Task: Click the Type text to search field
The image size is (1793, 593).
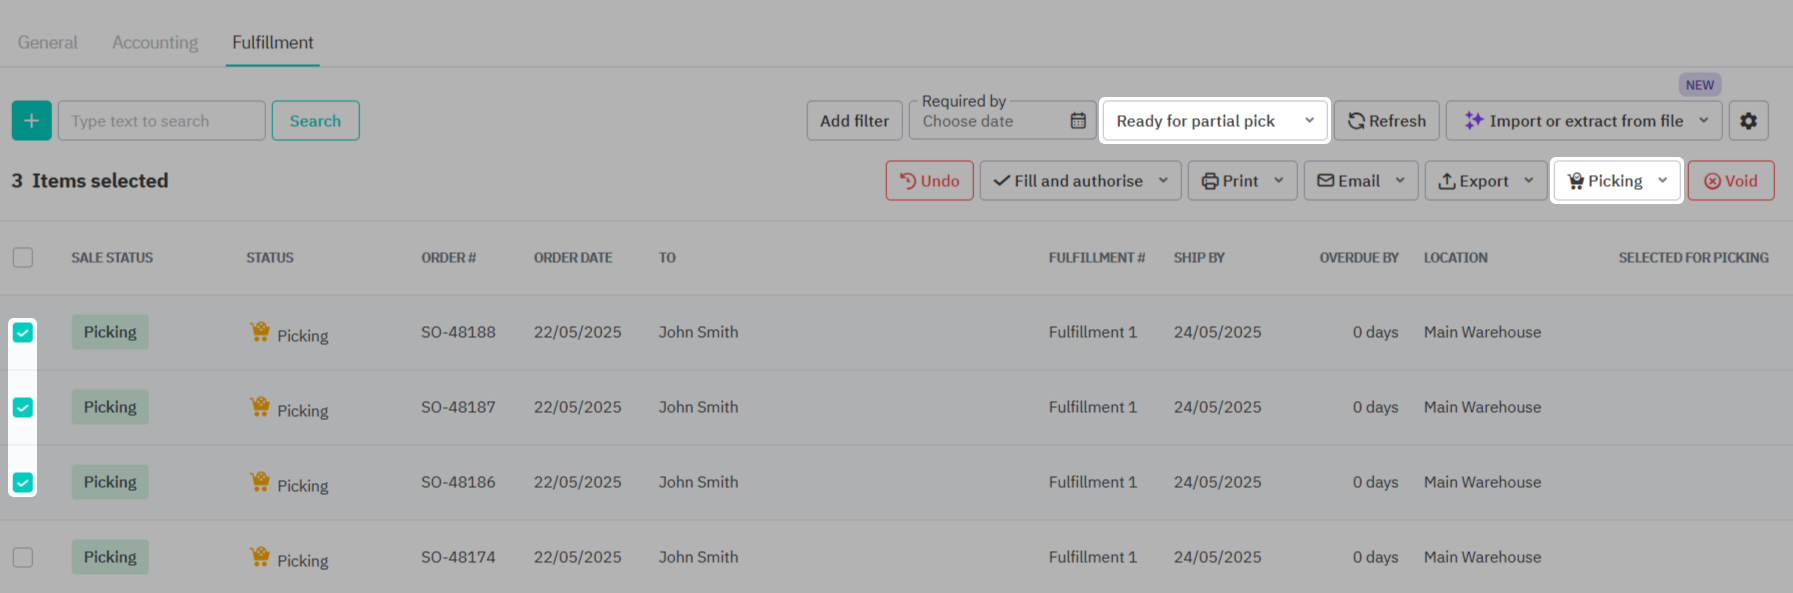Action: [161, 121]
